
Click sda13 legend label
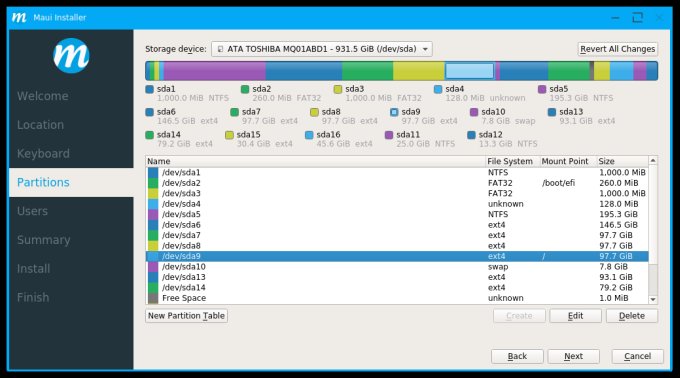tap(571, 112)
